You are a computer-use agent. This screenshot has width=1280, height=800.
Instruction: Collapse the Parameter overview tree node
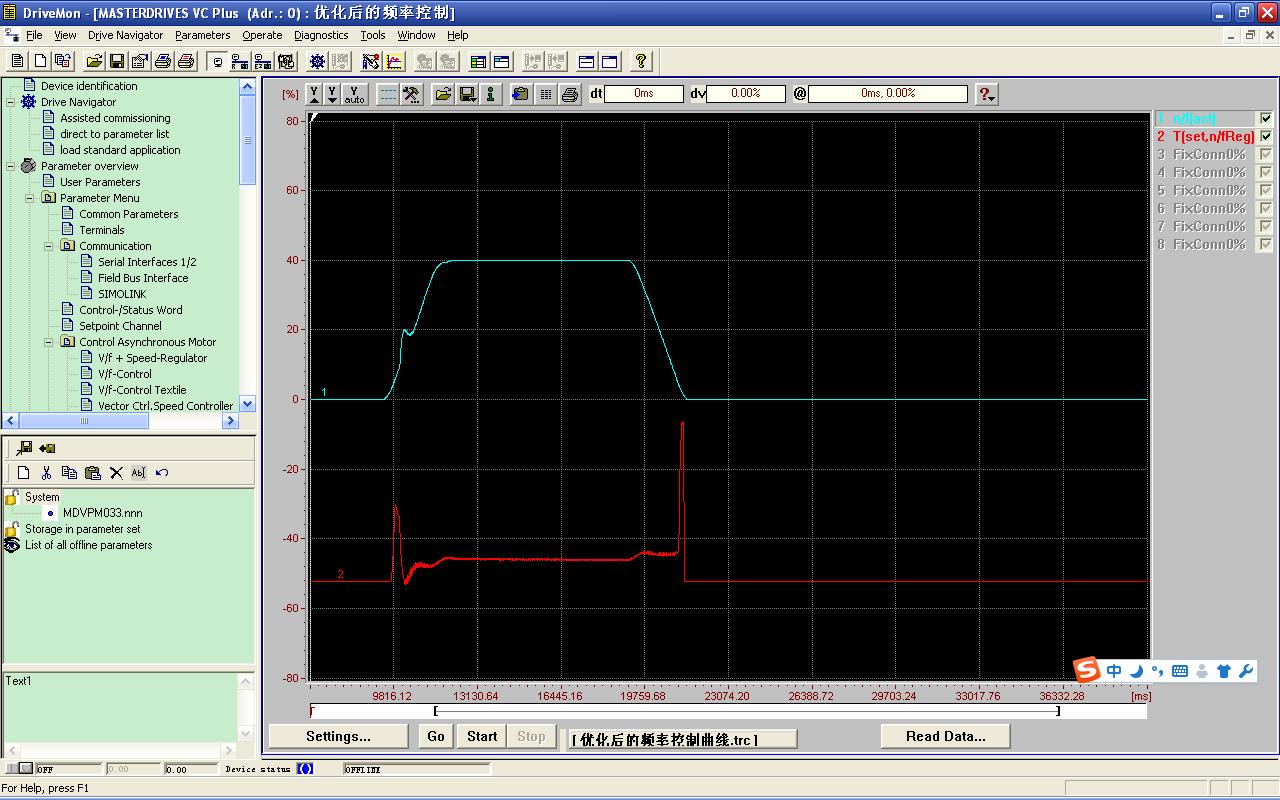coord(11,166)
